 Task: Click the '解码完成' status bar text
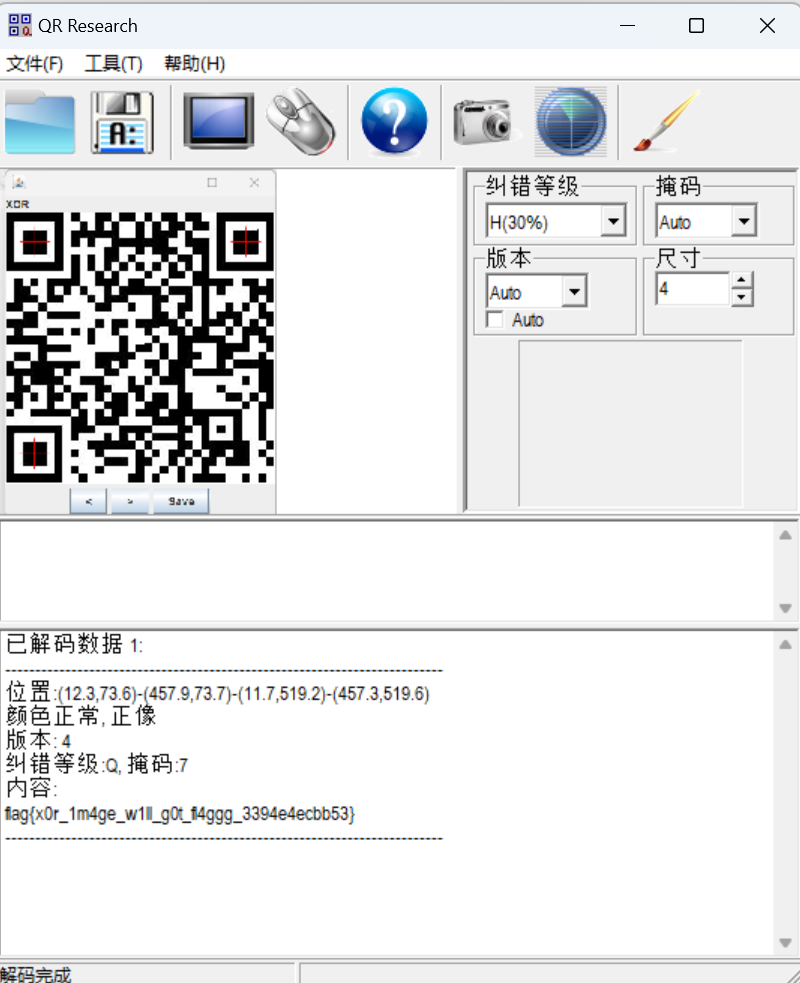pyautogui.click(x=36, y=974)
